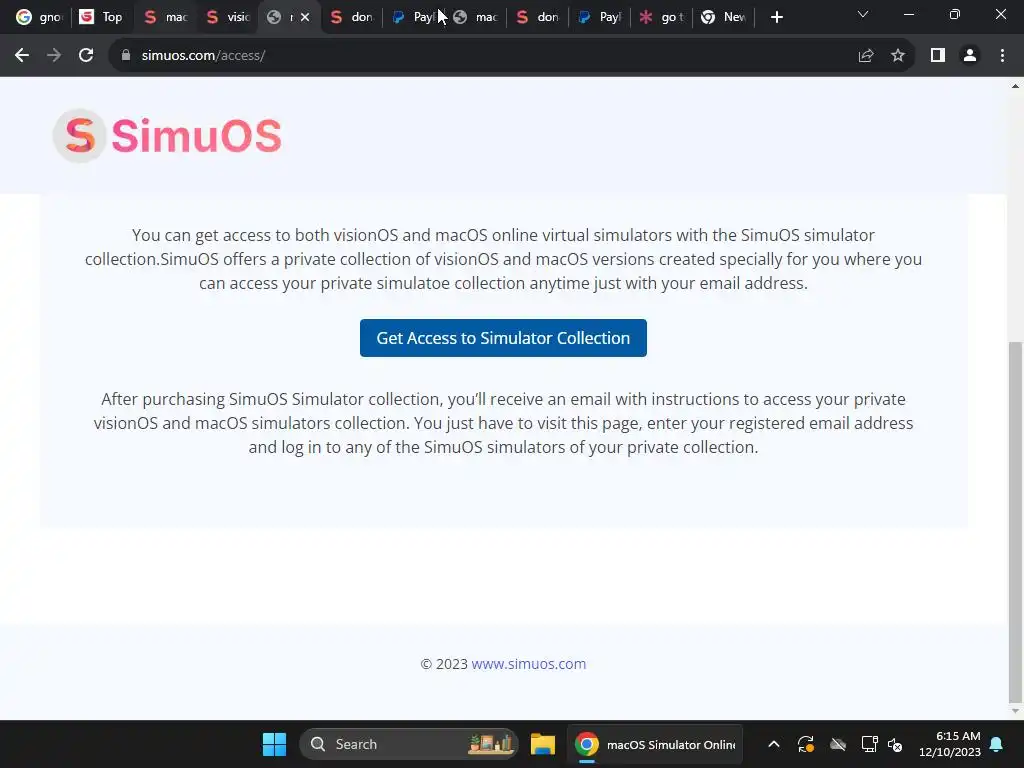Bookmark this page with the star icon

[x=898, y=56]
